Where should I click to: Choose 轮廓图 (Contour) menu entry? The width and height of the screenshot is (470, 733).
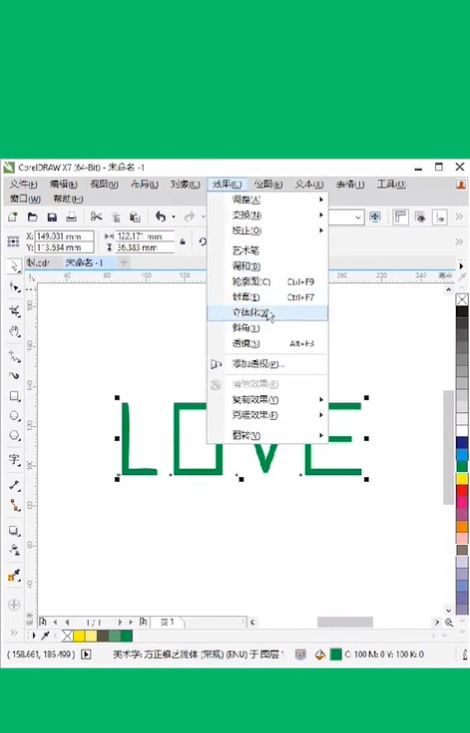(x=268, y=282)
